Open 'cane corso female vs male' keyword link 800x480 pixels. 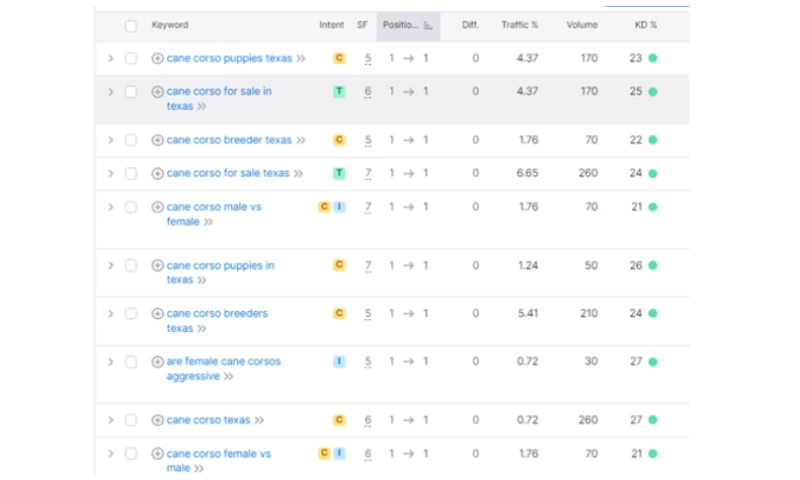(218, 454)
